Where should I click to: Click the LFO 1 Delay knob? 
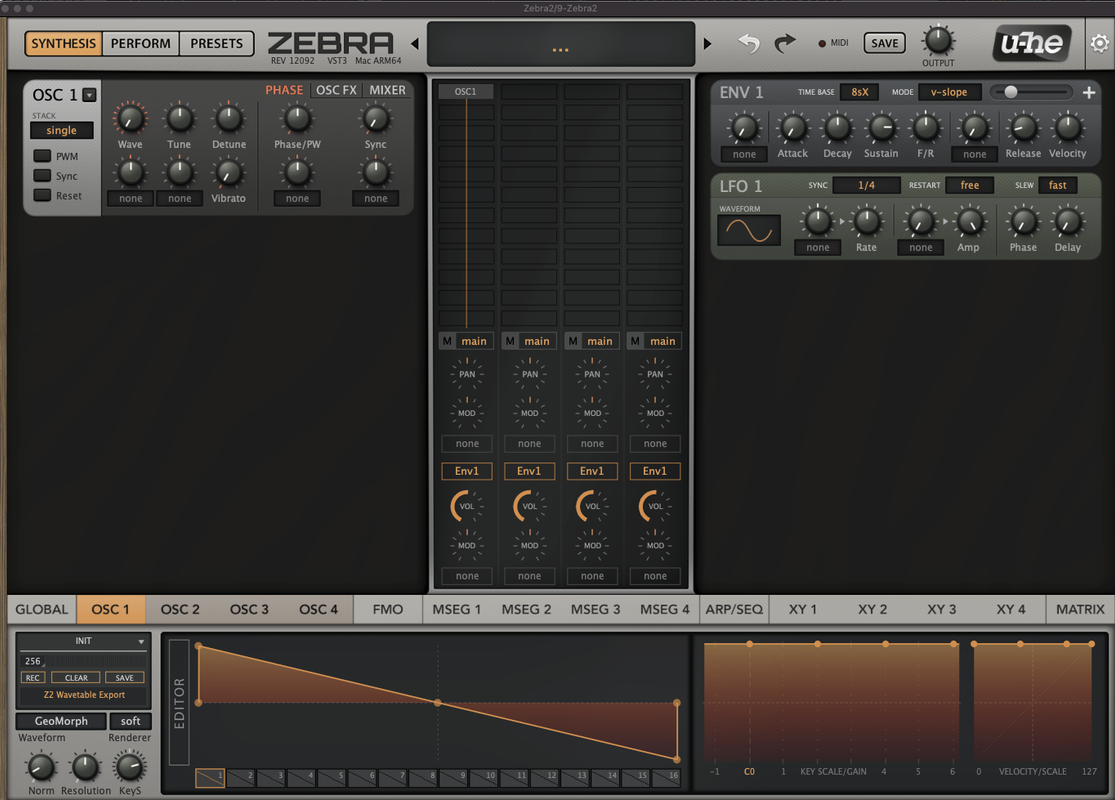tap(1067, 222)
